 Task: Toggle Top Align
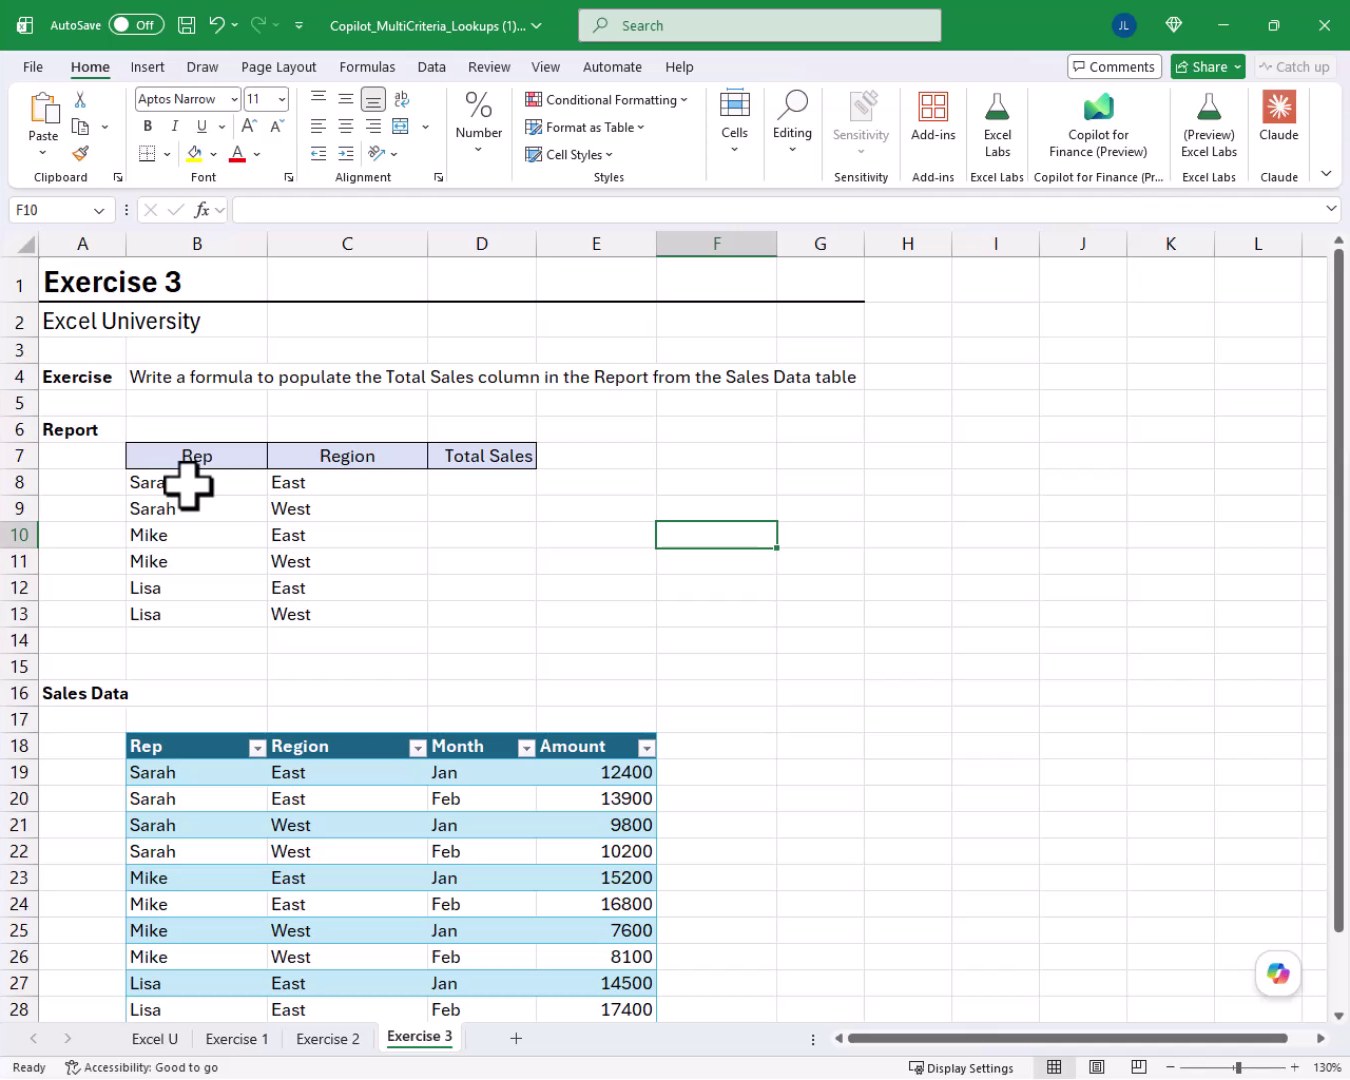click(x=318, y=98)
